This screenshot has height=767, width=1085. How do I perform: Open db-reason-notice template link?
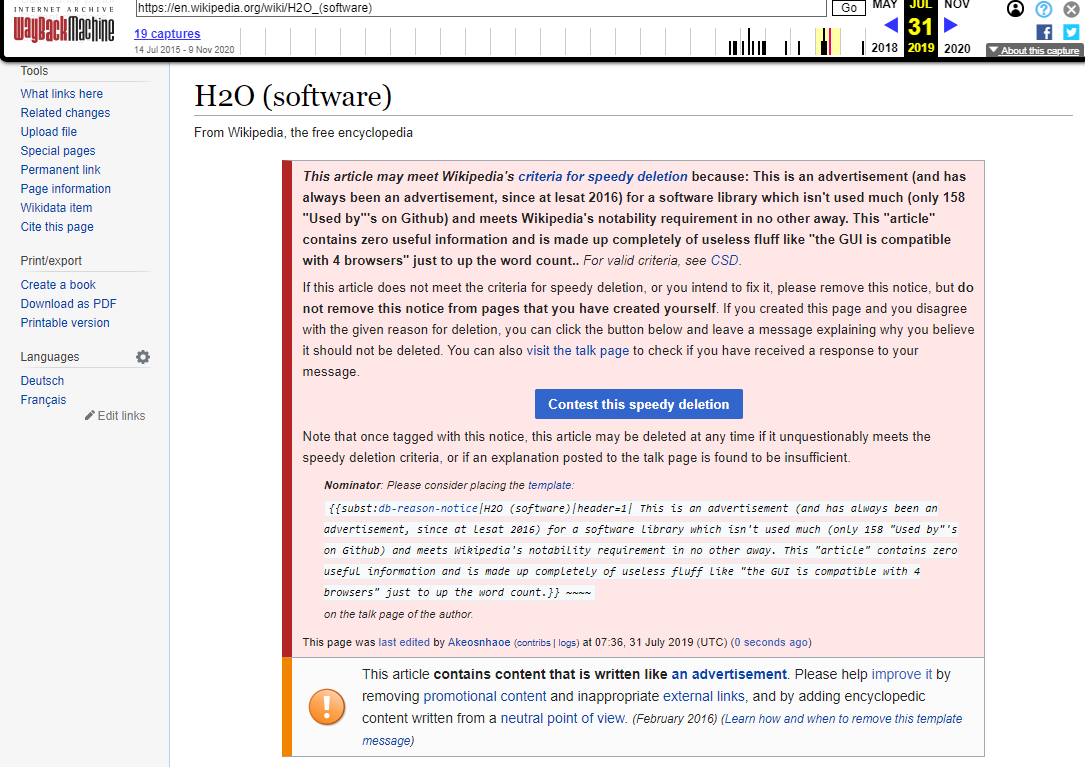click(428, 508)
